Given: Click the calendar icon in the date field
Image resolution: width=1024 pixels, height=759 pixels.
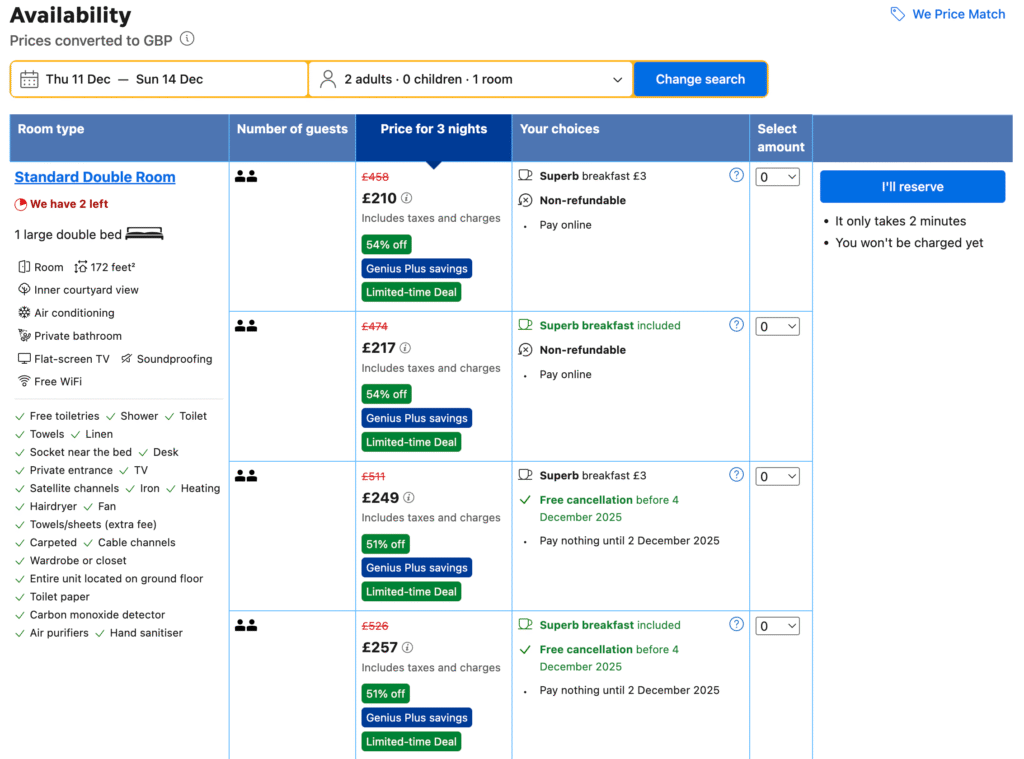Looking at the screenshot, I should pyautogui.click(x=29, y=79).
